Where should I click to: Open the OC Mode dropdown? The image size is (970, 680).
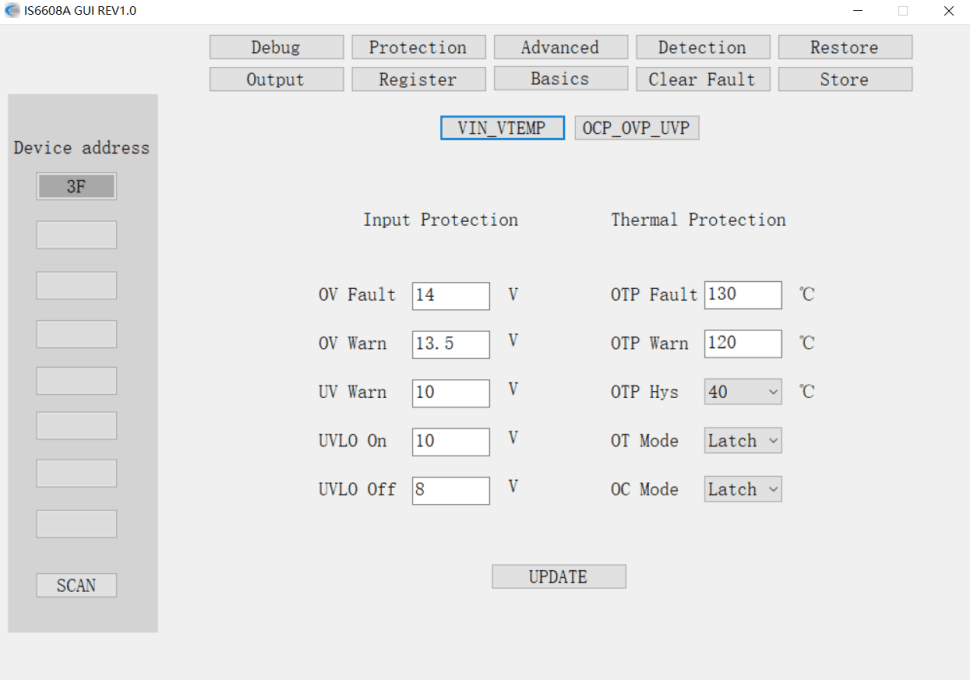pyautogui.click(x=743, y=489)
